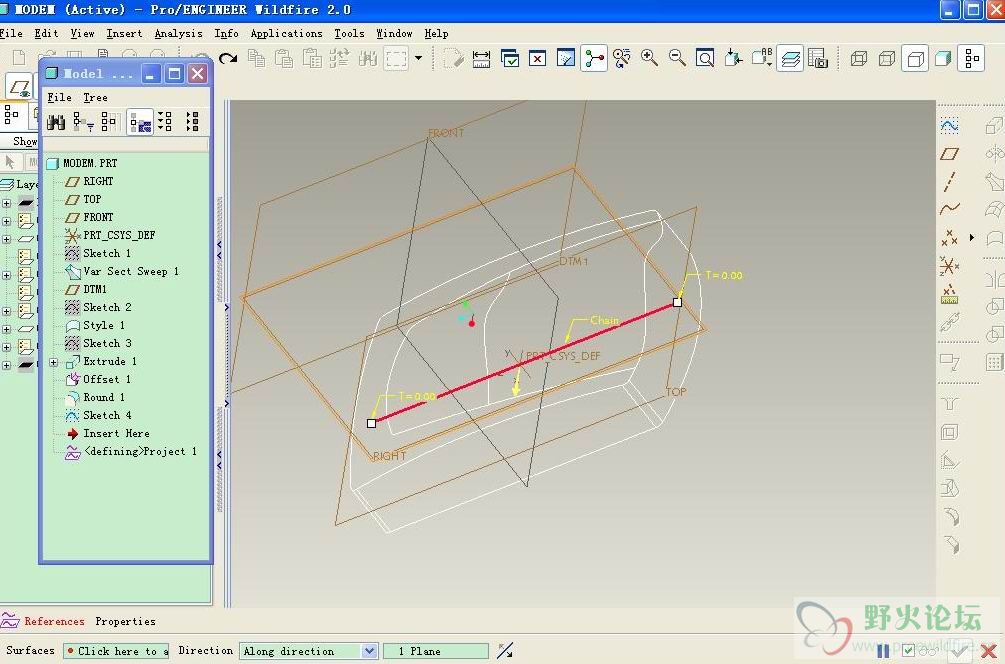Click the Datum Plane tool icon

[949, 154]
